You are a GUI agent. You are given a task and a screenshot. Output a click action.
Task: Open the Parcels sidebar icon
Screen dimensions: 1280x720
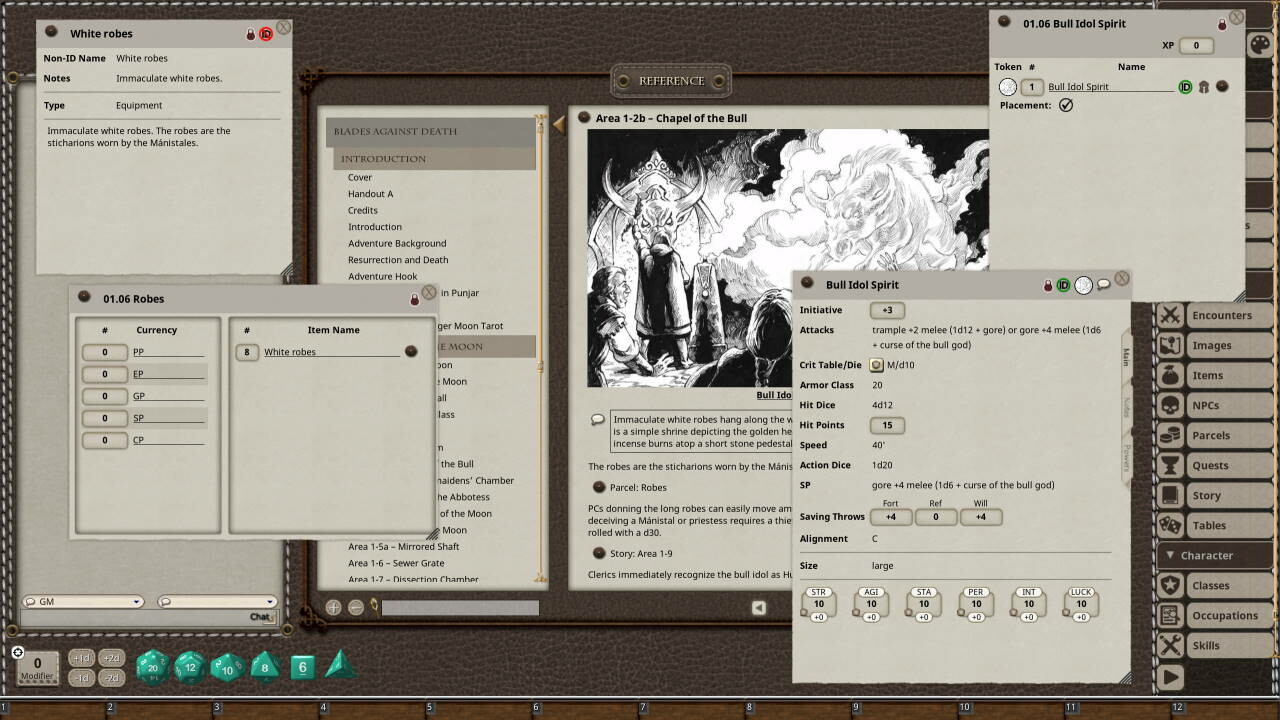tap(1170, 435)
